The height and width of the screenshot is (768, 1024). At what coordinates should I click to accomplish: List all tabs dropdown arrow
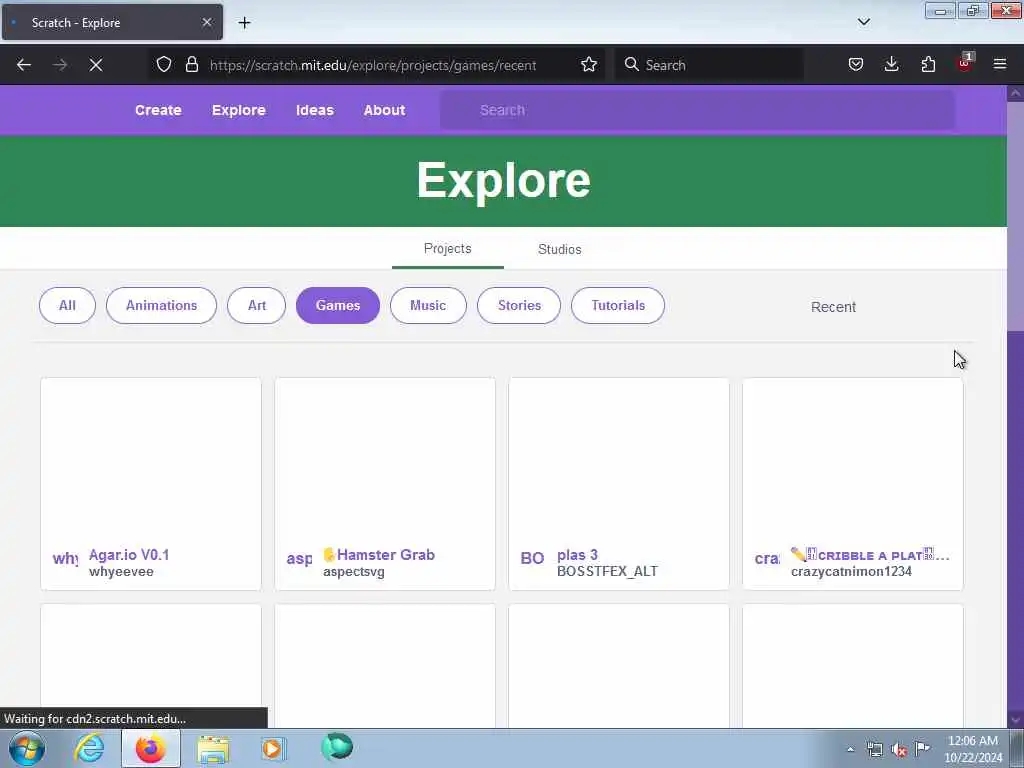[x=863, y=22]
